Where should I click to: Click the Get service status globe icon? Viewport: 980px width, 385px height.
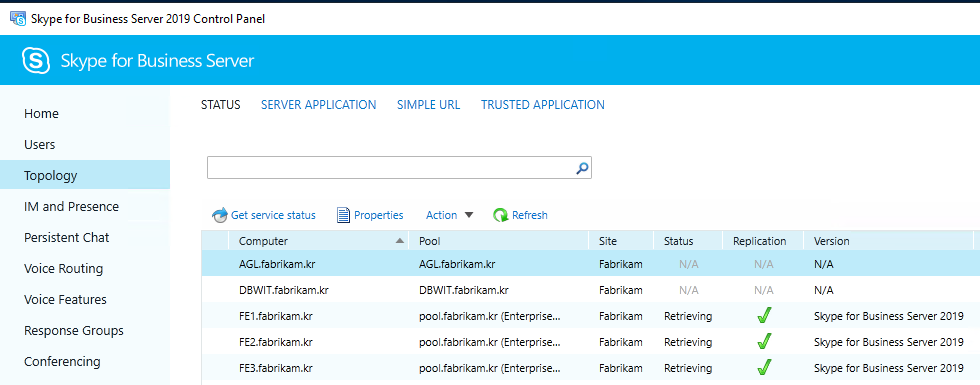[x=220, y=216]
